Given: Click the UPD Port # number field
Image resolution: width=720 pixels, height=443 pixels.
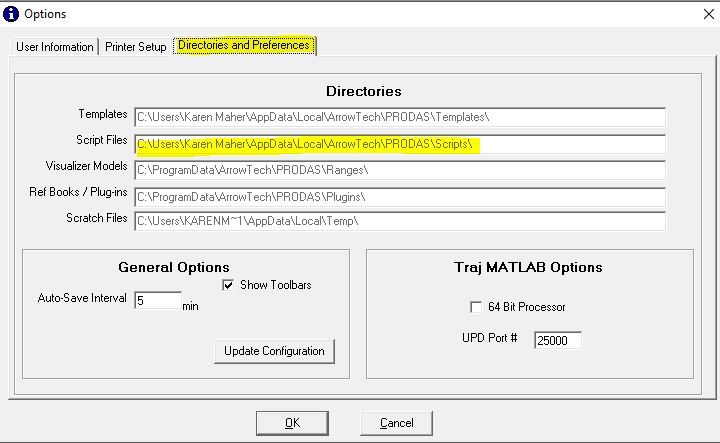Looking at the screenshot, I should click(557, 340).
